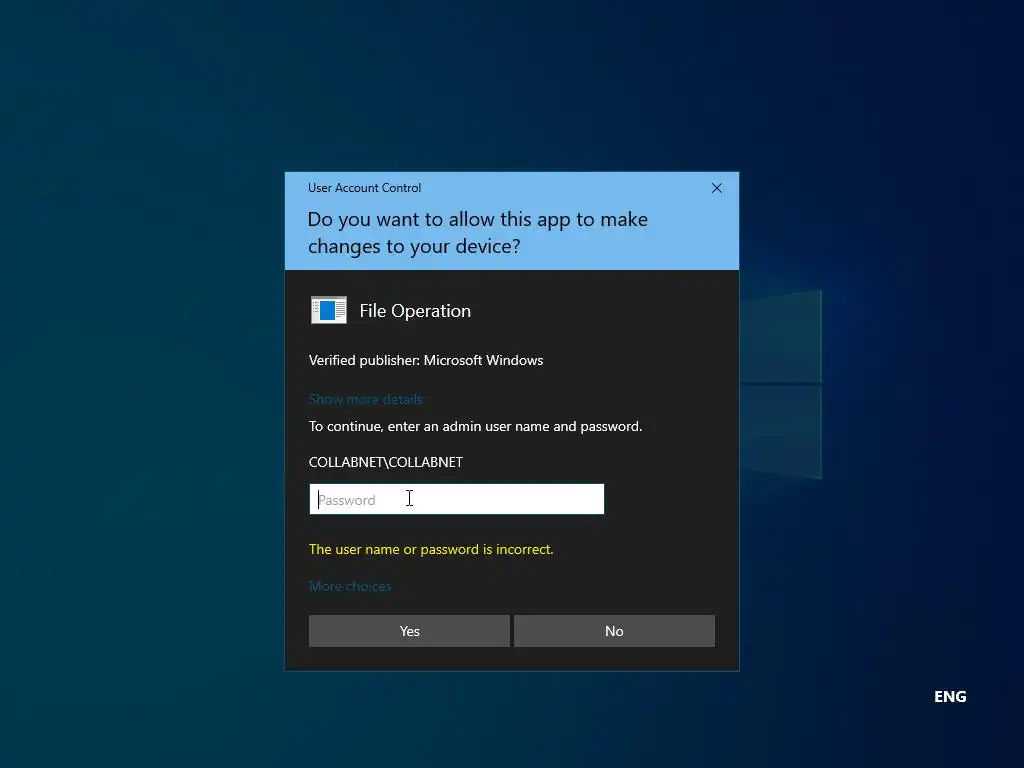Viewport: 1024px width, 768px height.
Task: Open the Show more details link
Action: coord(366,399)
